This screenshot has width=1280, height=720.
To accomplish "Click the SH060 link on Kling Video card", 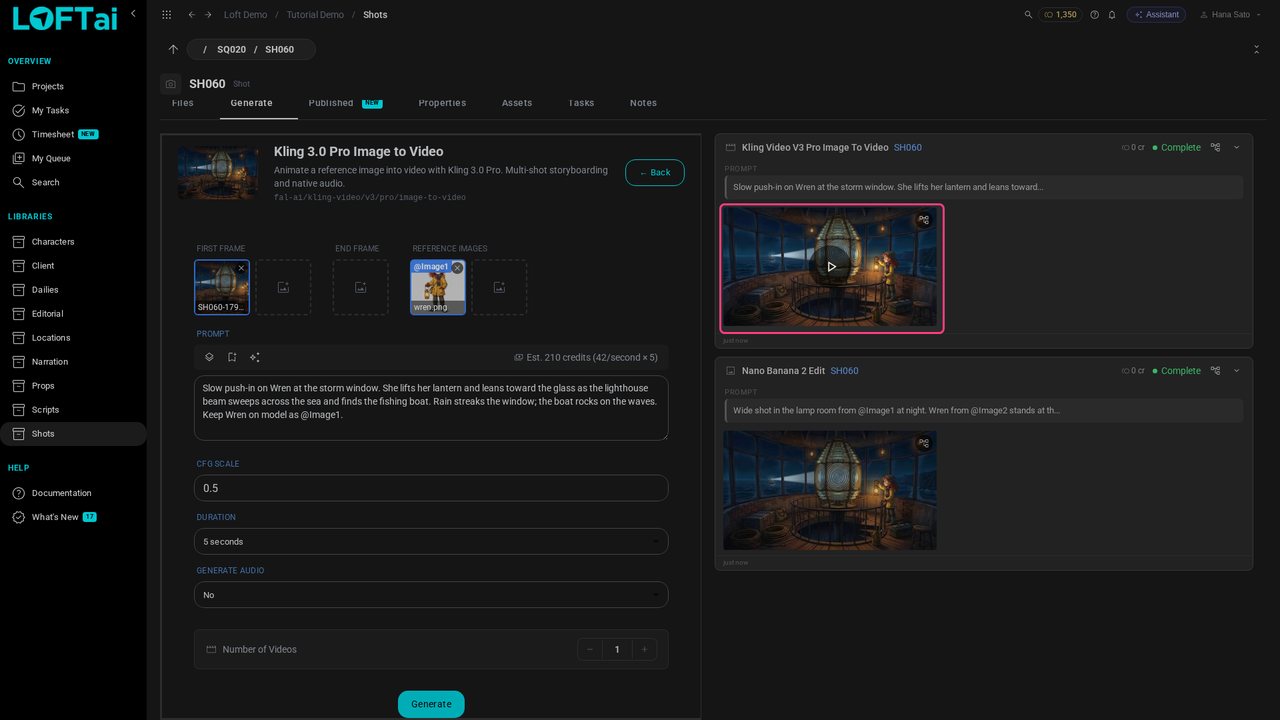I will [x=908, y=147].
